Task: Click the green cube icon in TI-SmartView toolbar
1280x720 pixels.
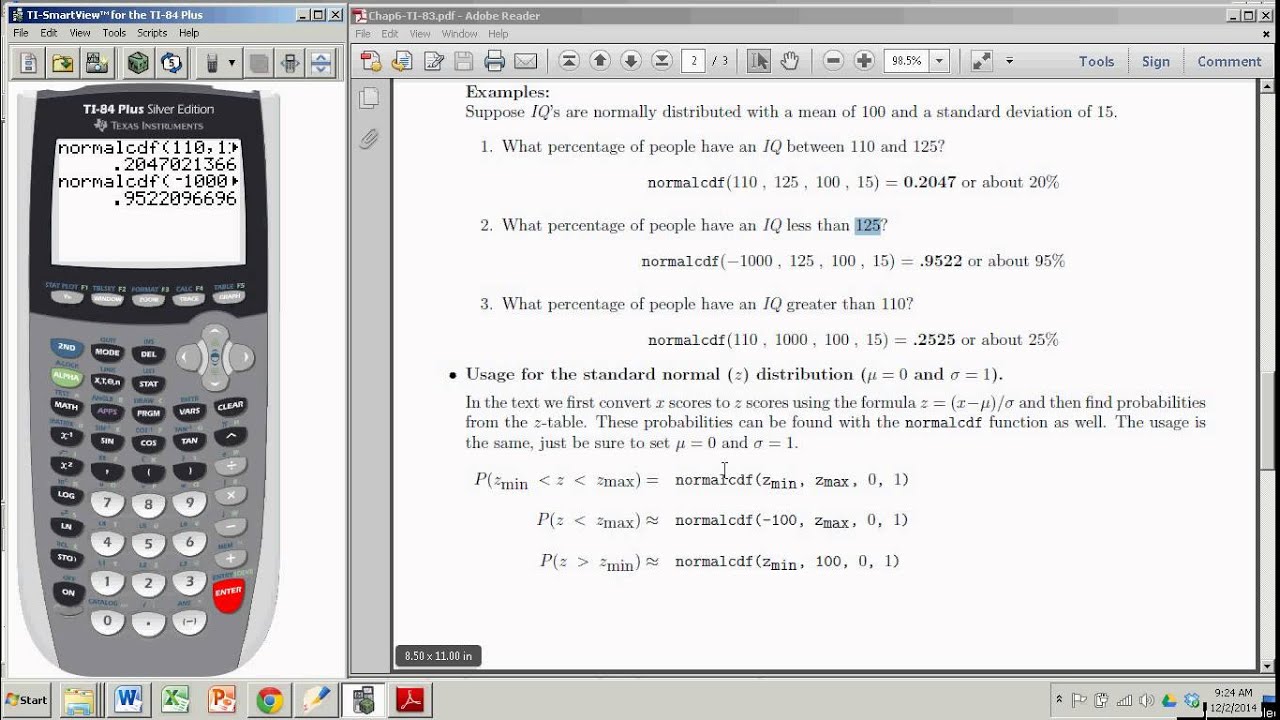Action: (x=138, y=63)
